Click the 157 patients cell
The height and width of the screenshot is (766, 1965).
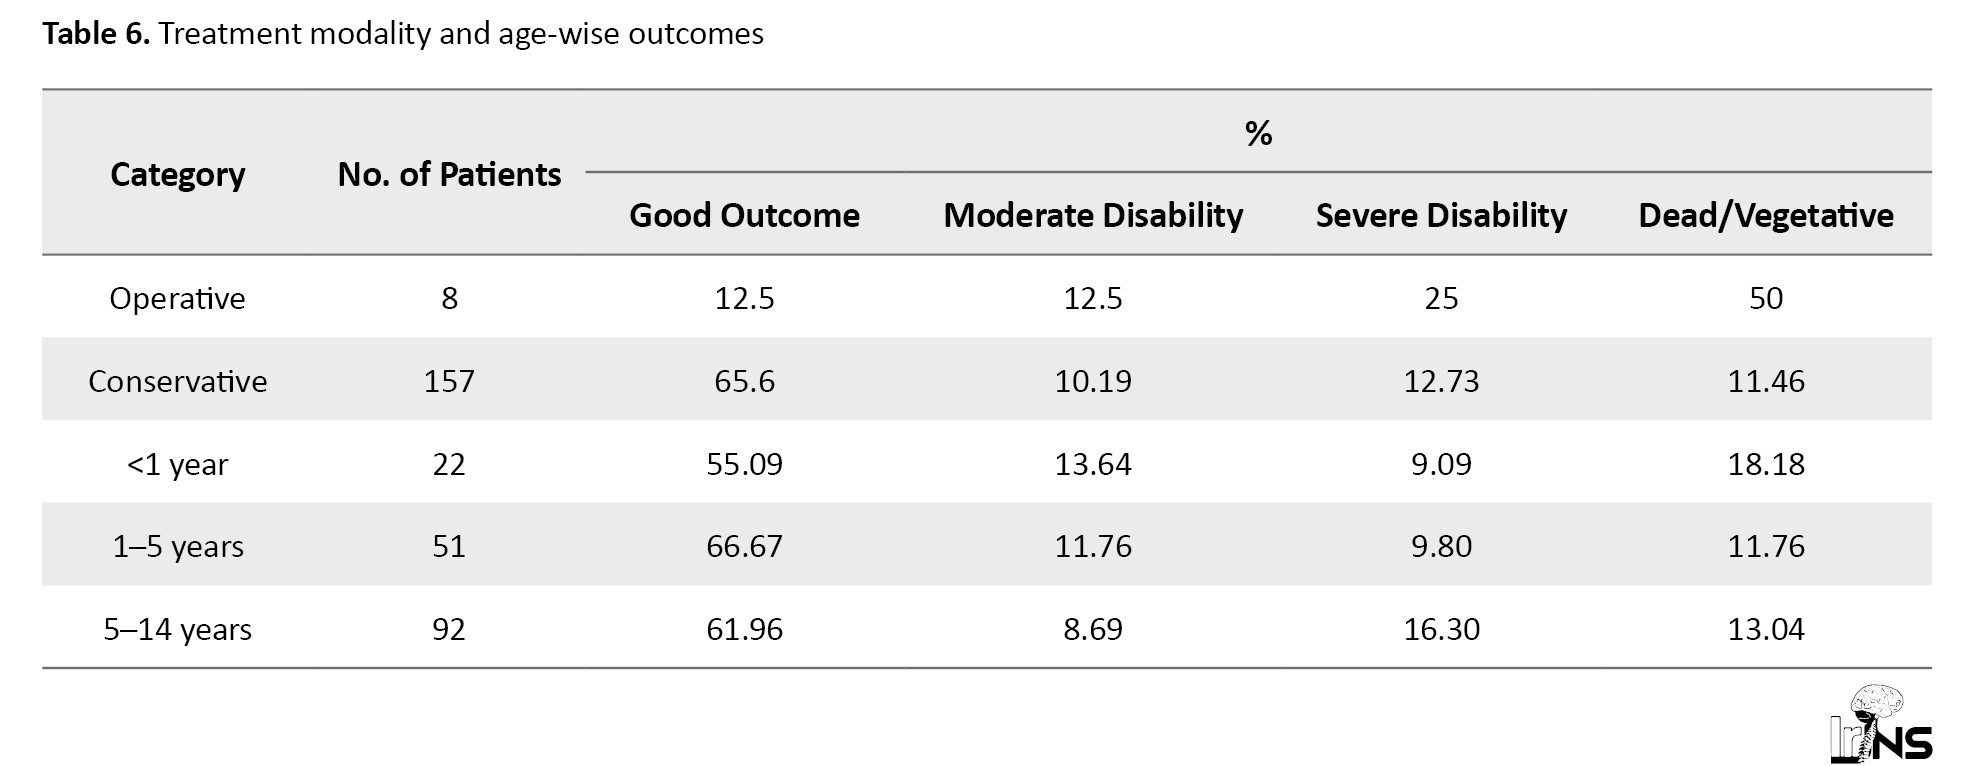click(x=449, y=381)
